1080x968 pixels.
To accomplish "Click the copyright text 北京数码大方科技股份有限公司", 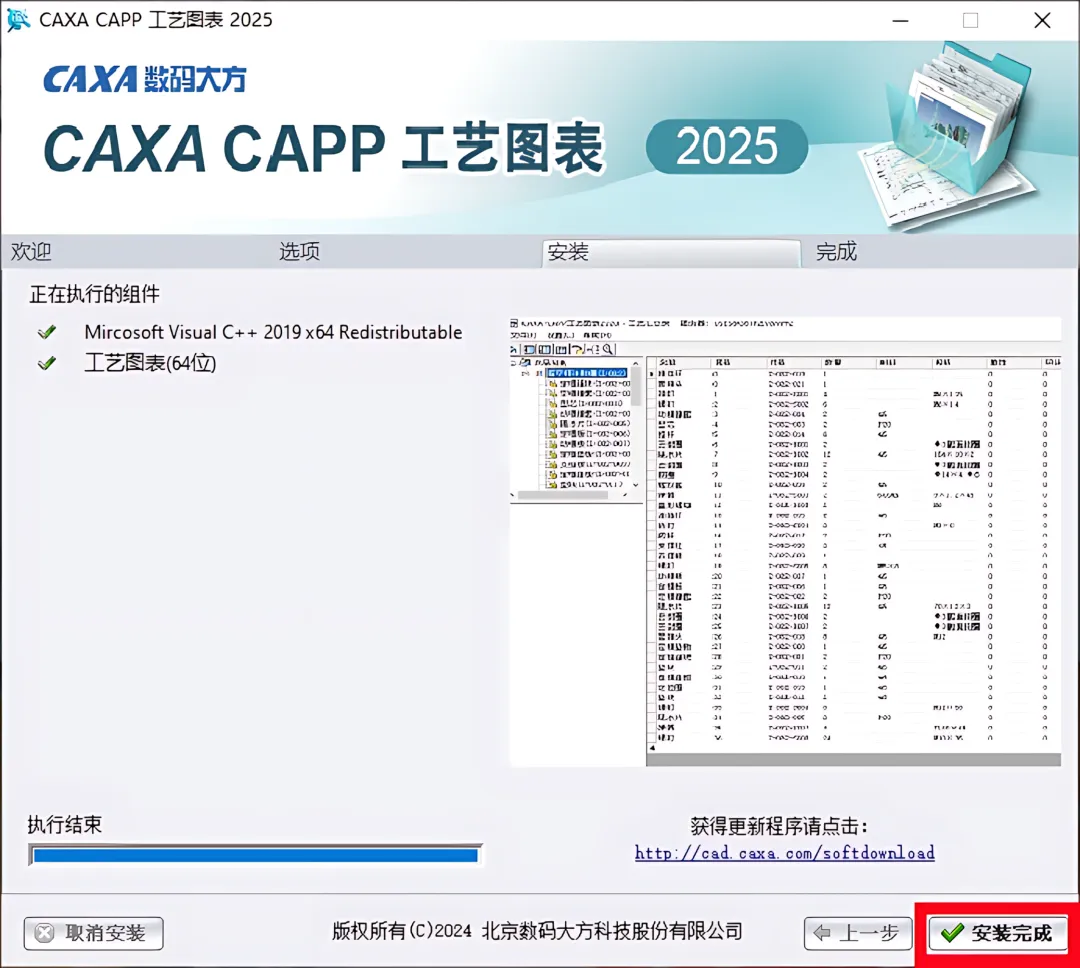I will click(x=612, y=931).
